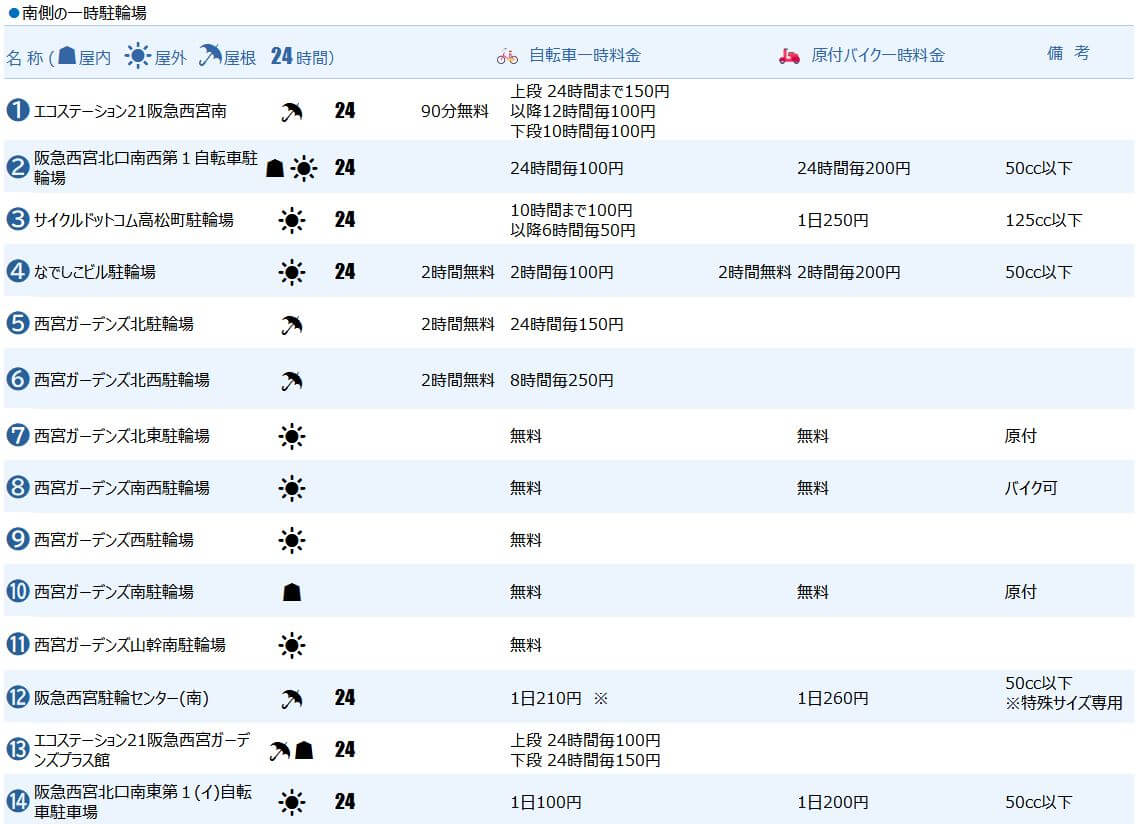Click the 自転車一時料金 column header
The height and width of the screenshot is (824, 1137).
[x=584, y=55]
